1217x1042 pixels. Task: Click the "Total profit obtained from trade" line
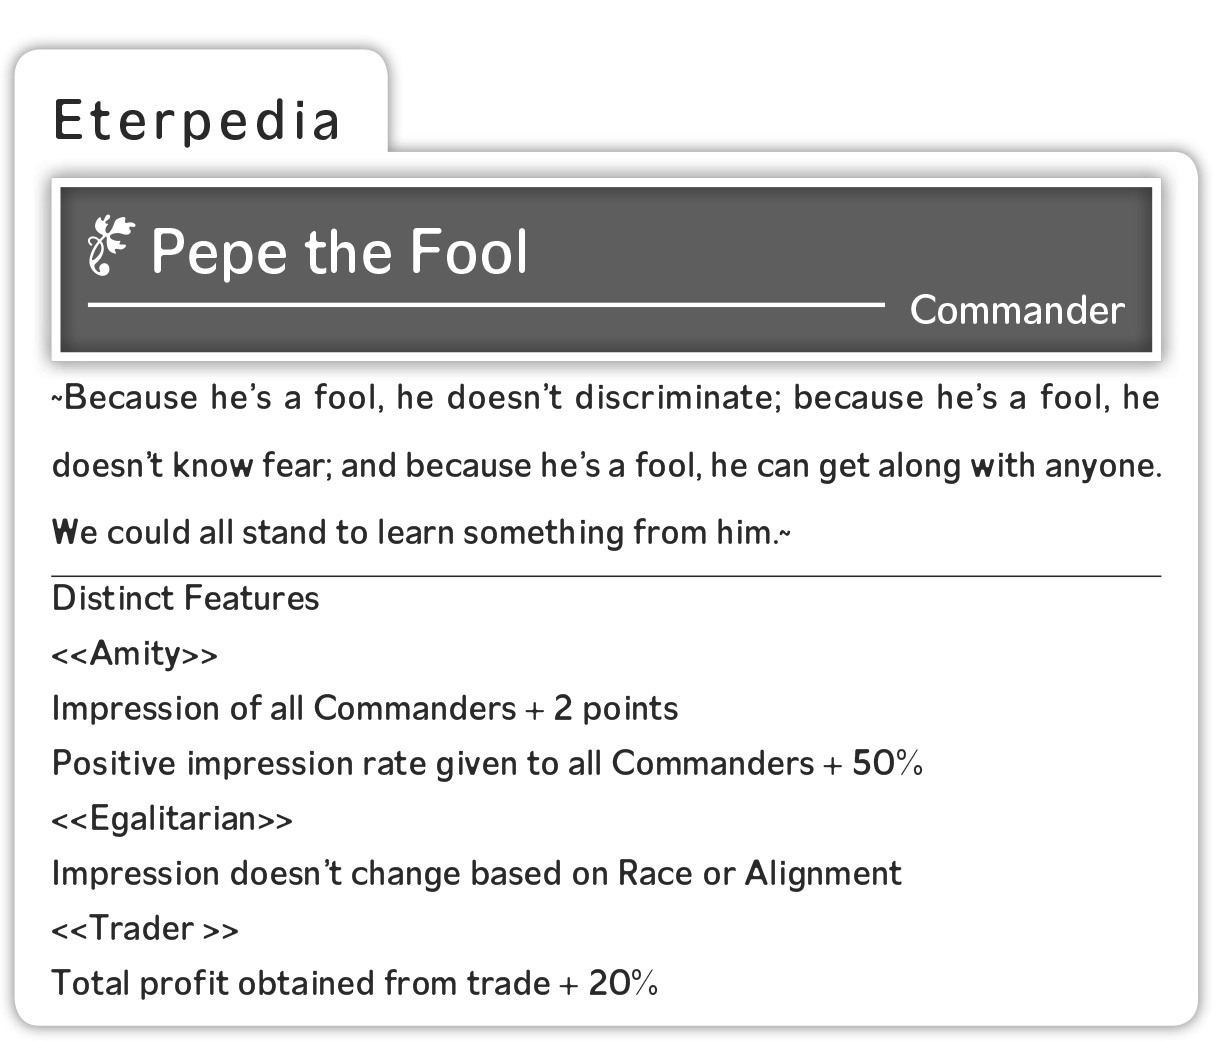tap(300, 984)
